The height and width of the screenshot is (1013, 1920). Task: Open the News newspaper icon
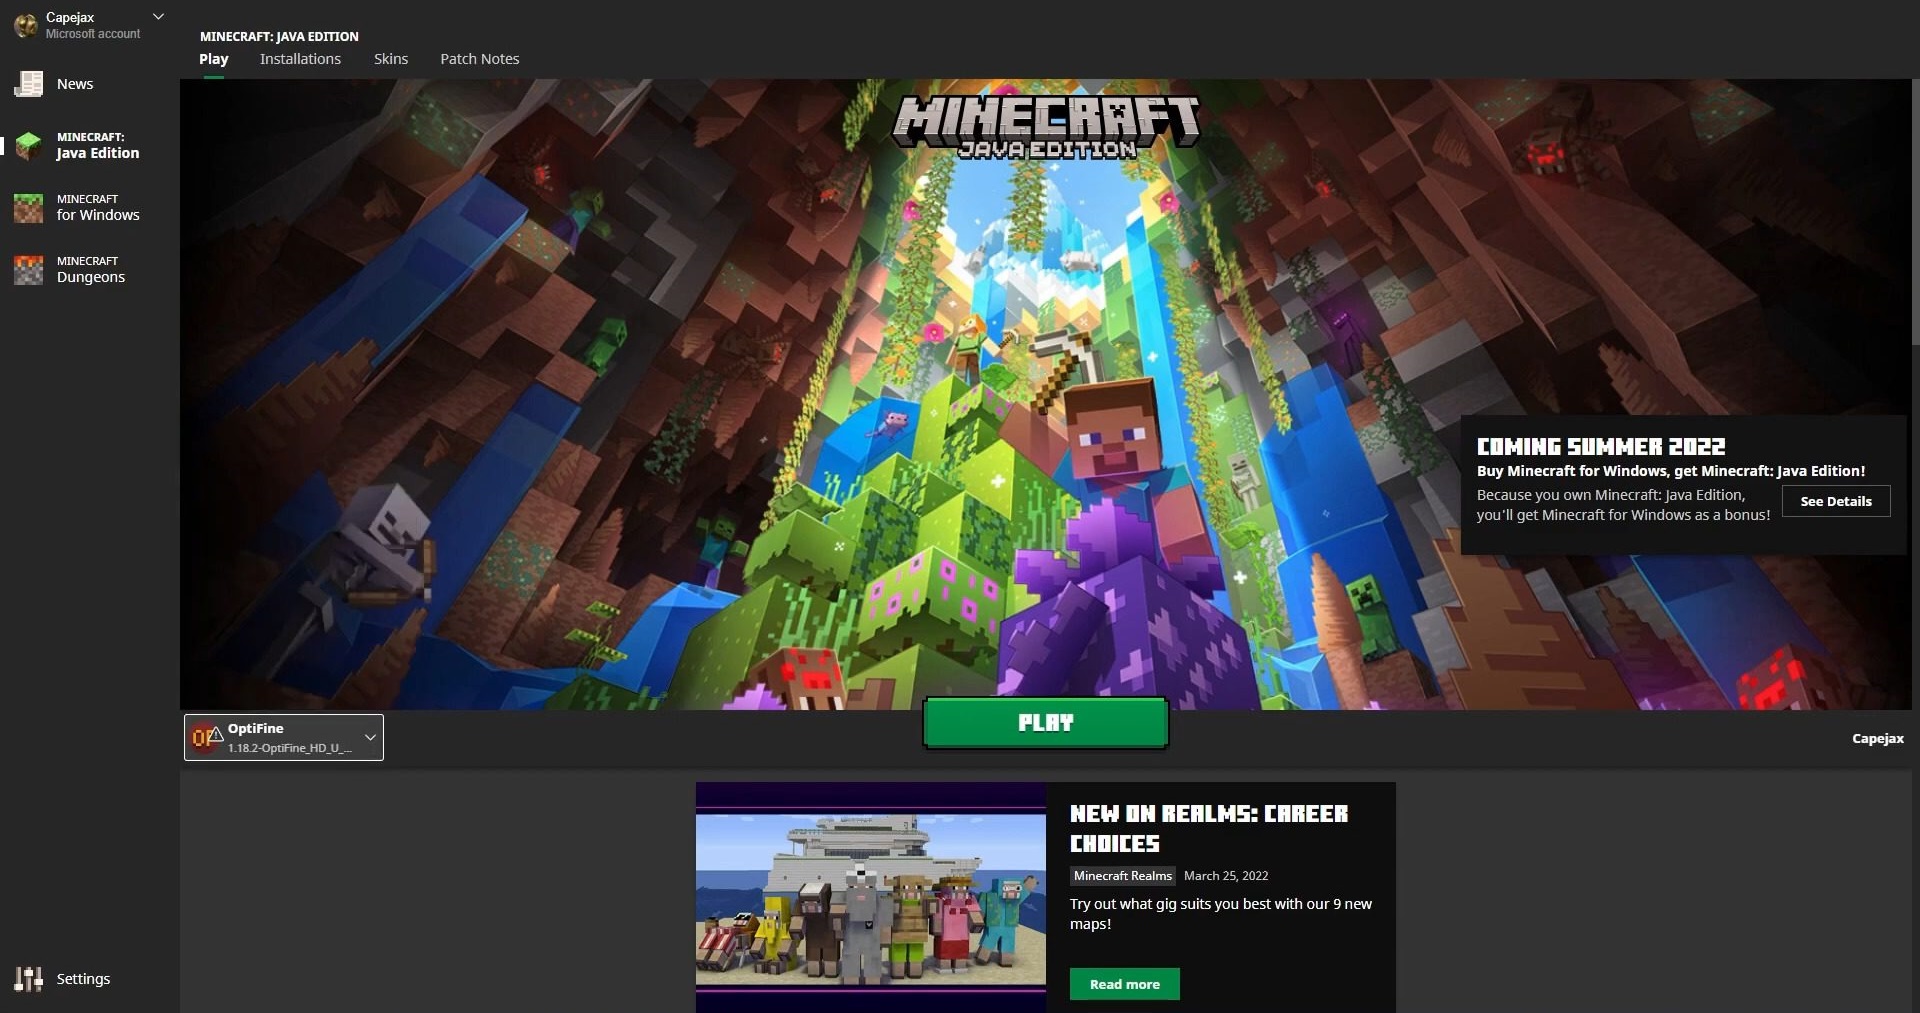28,84
